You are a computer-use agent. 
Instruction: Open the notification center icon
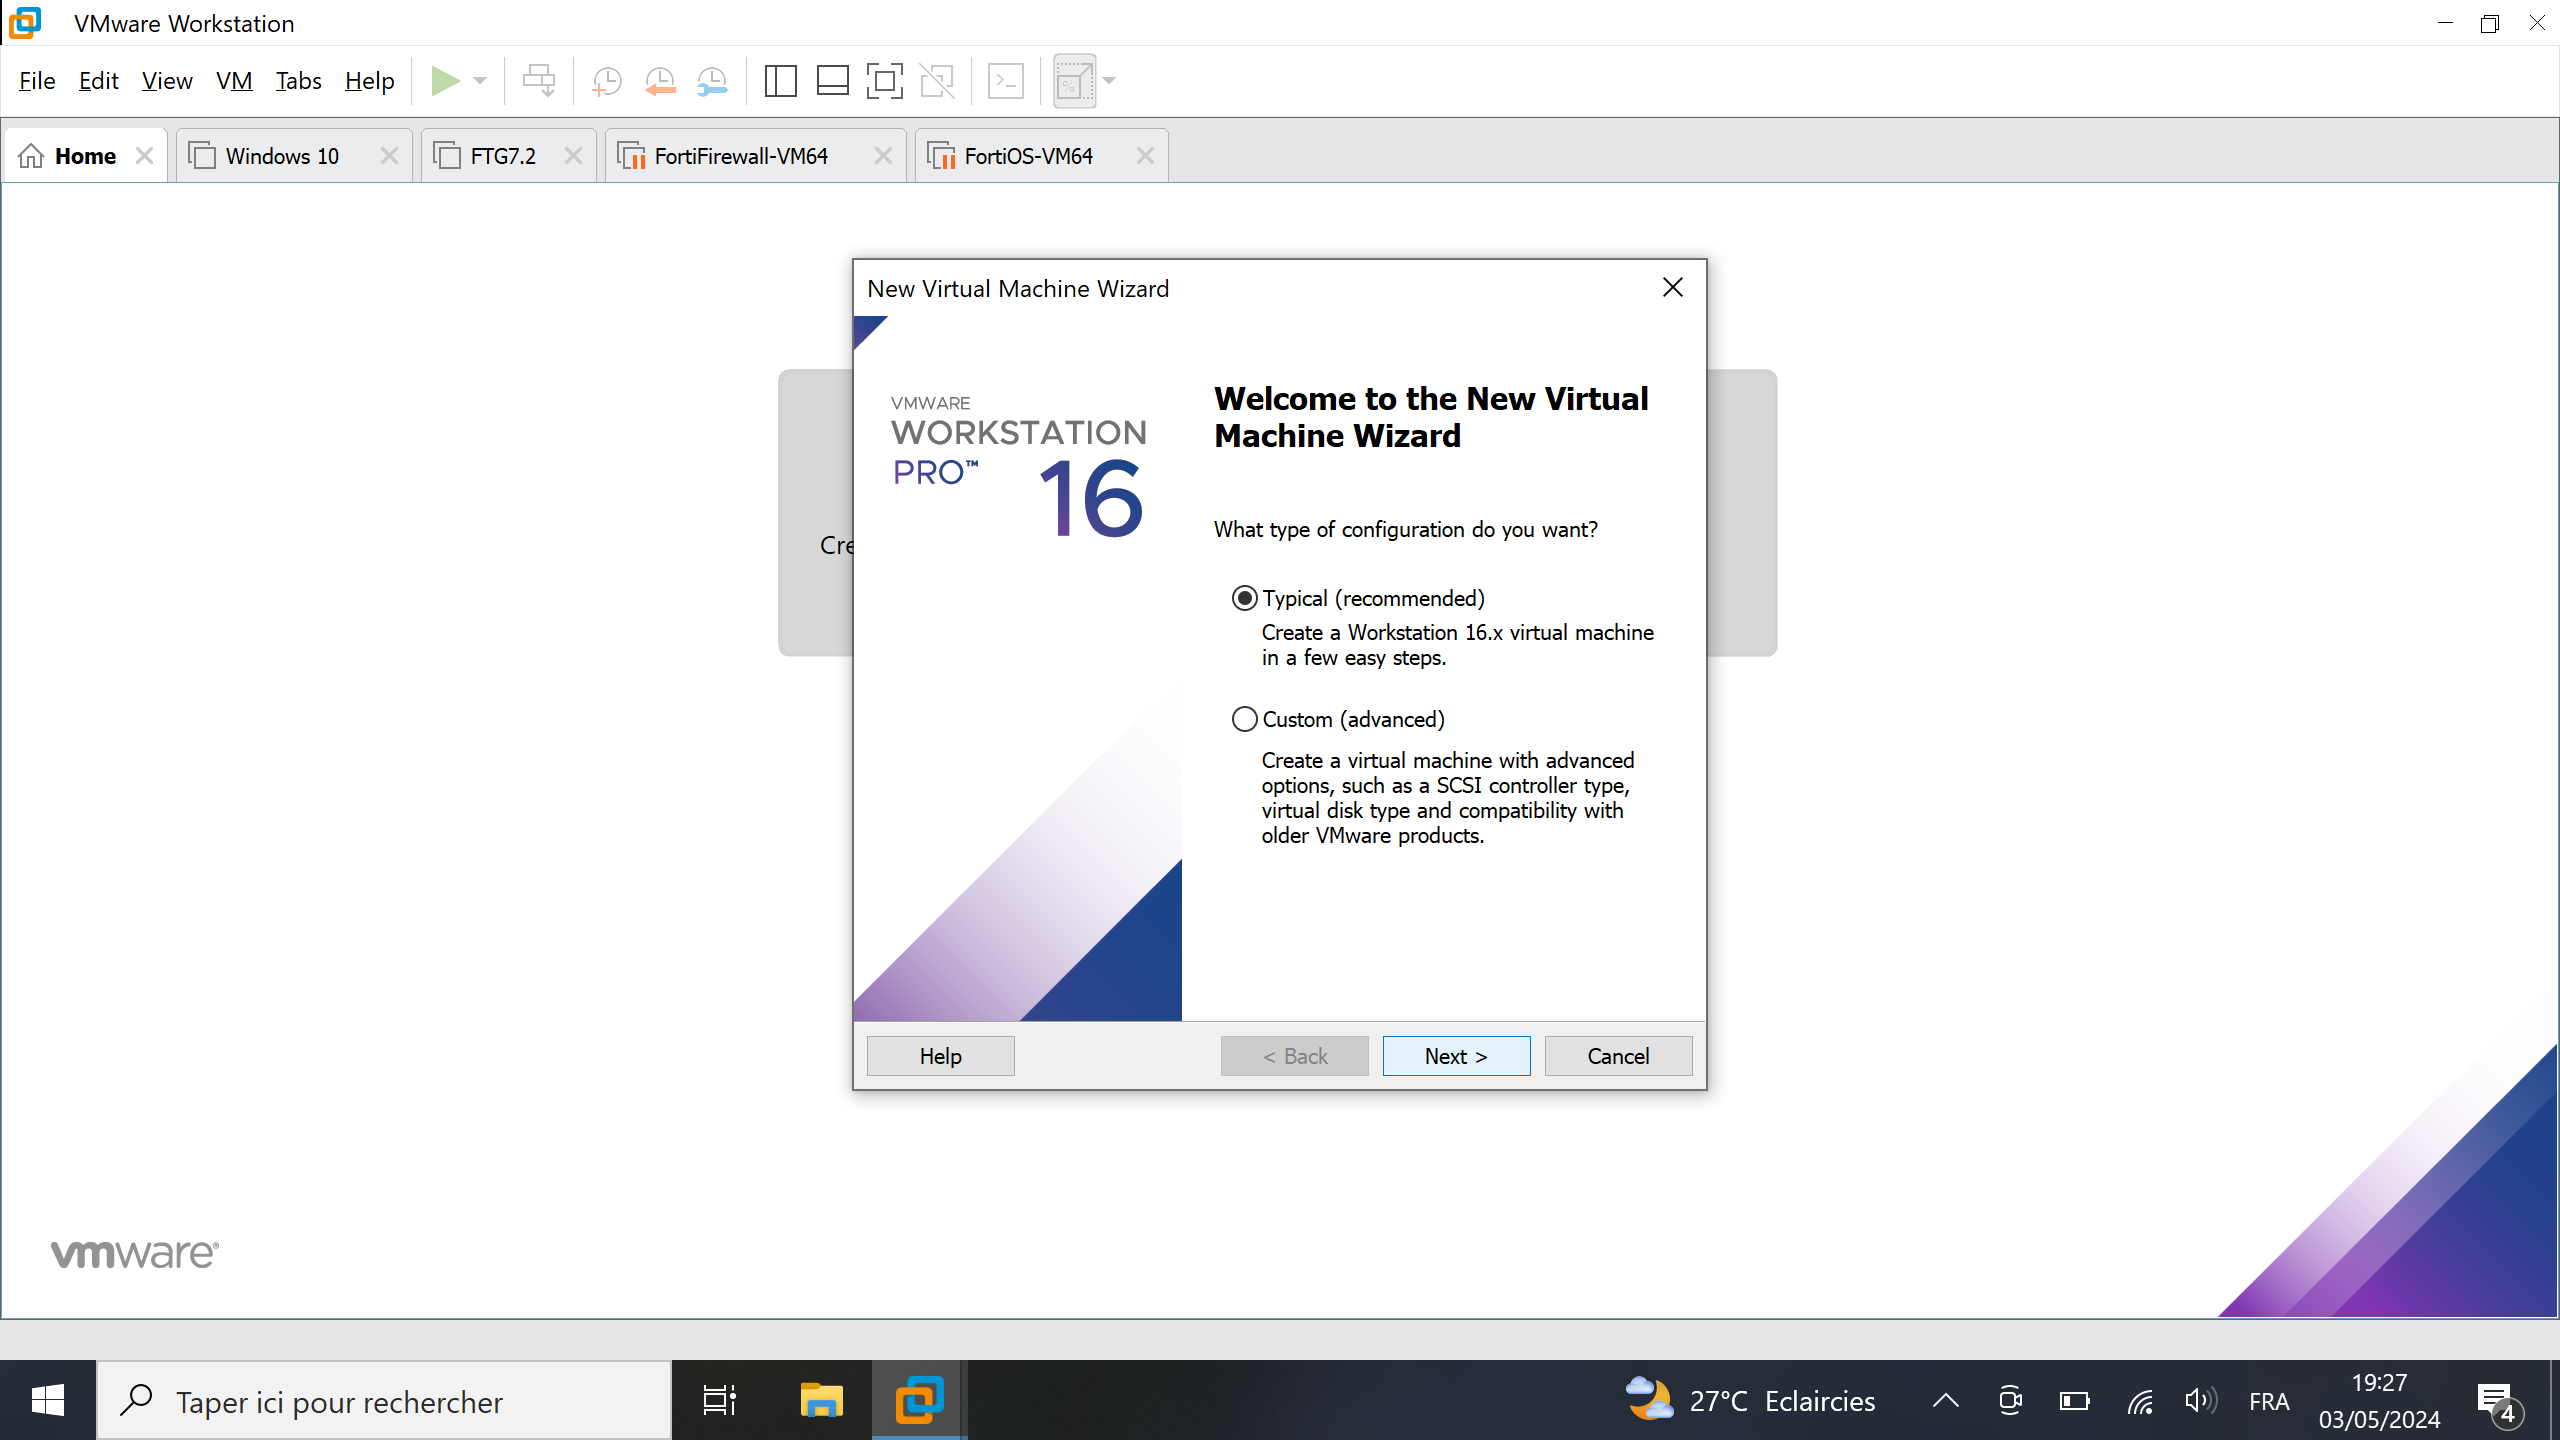click(x=2499, y=1402)
